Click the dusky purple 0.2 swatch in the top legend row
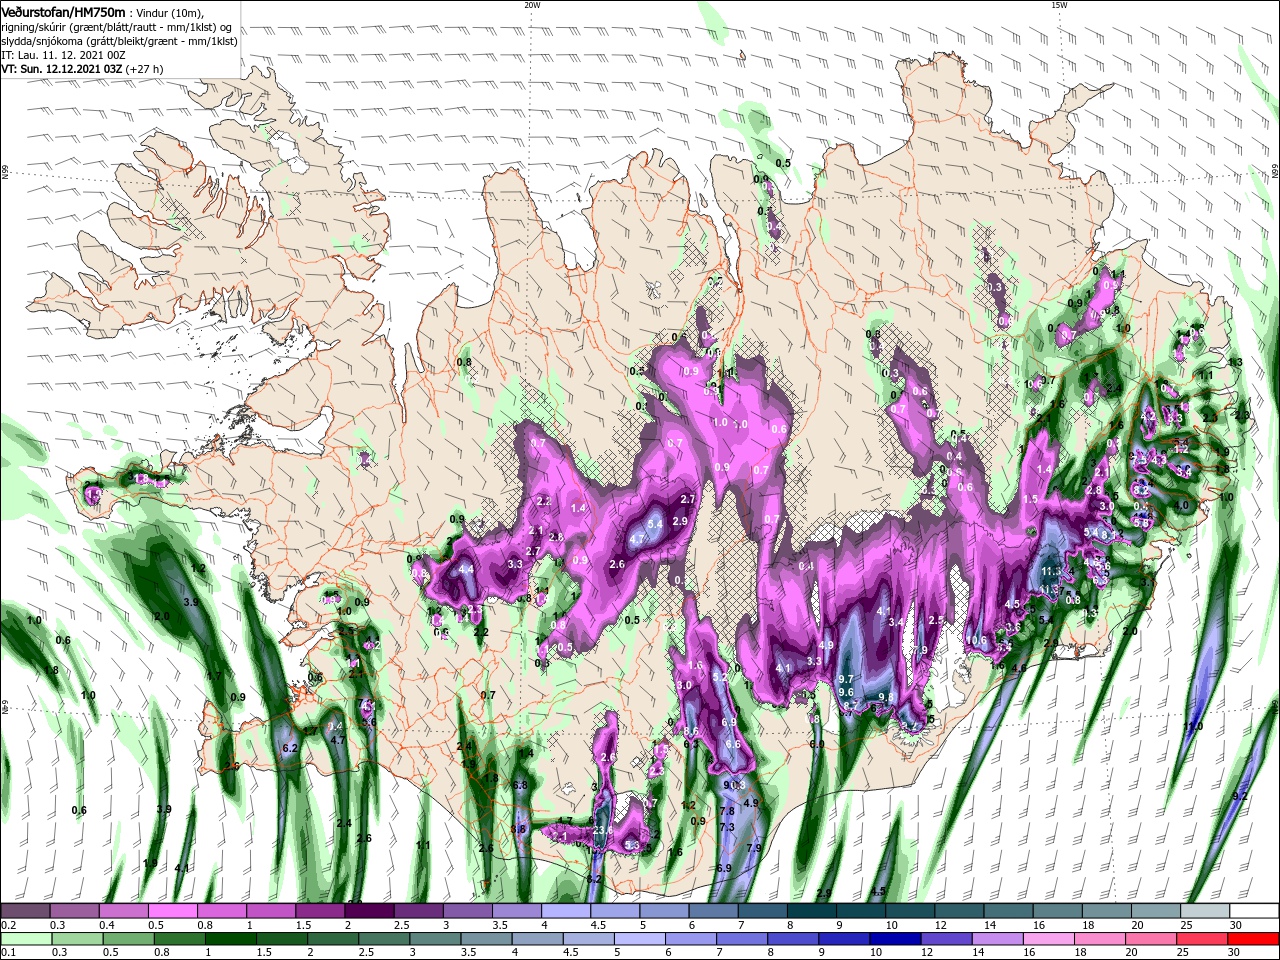This screenshot has height=960, width=1280. 25,911
